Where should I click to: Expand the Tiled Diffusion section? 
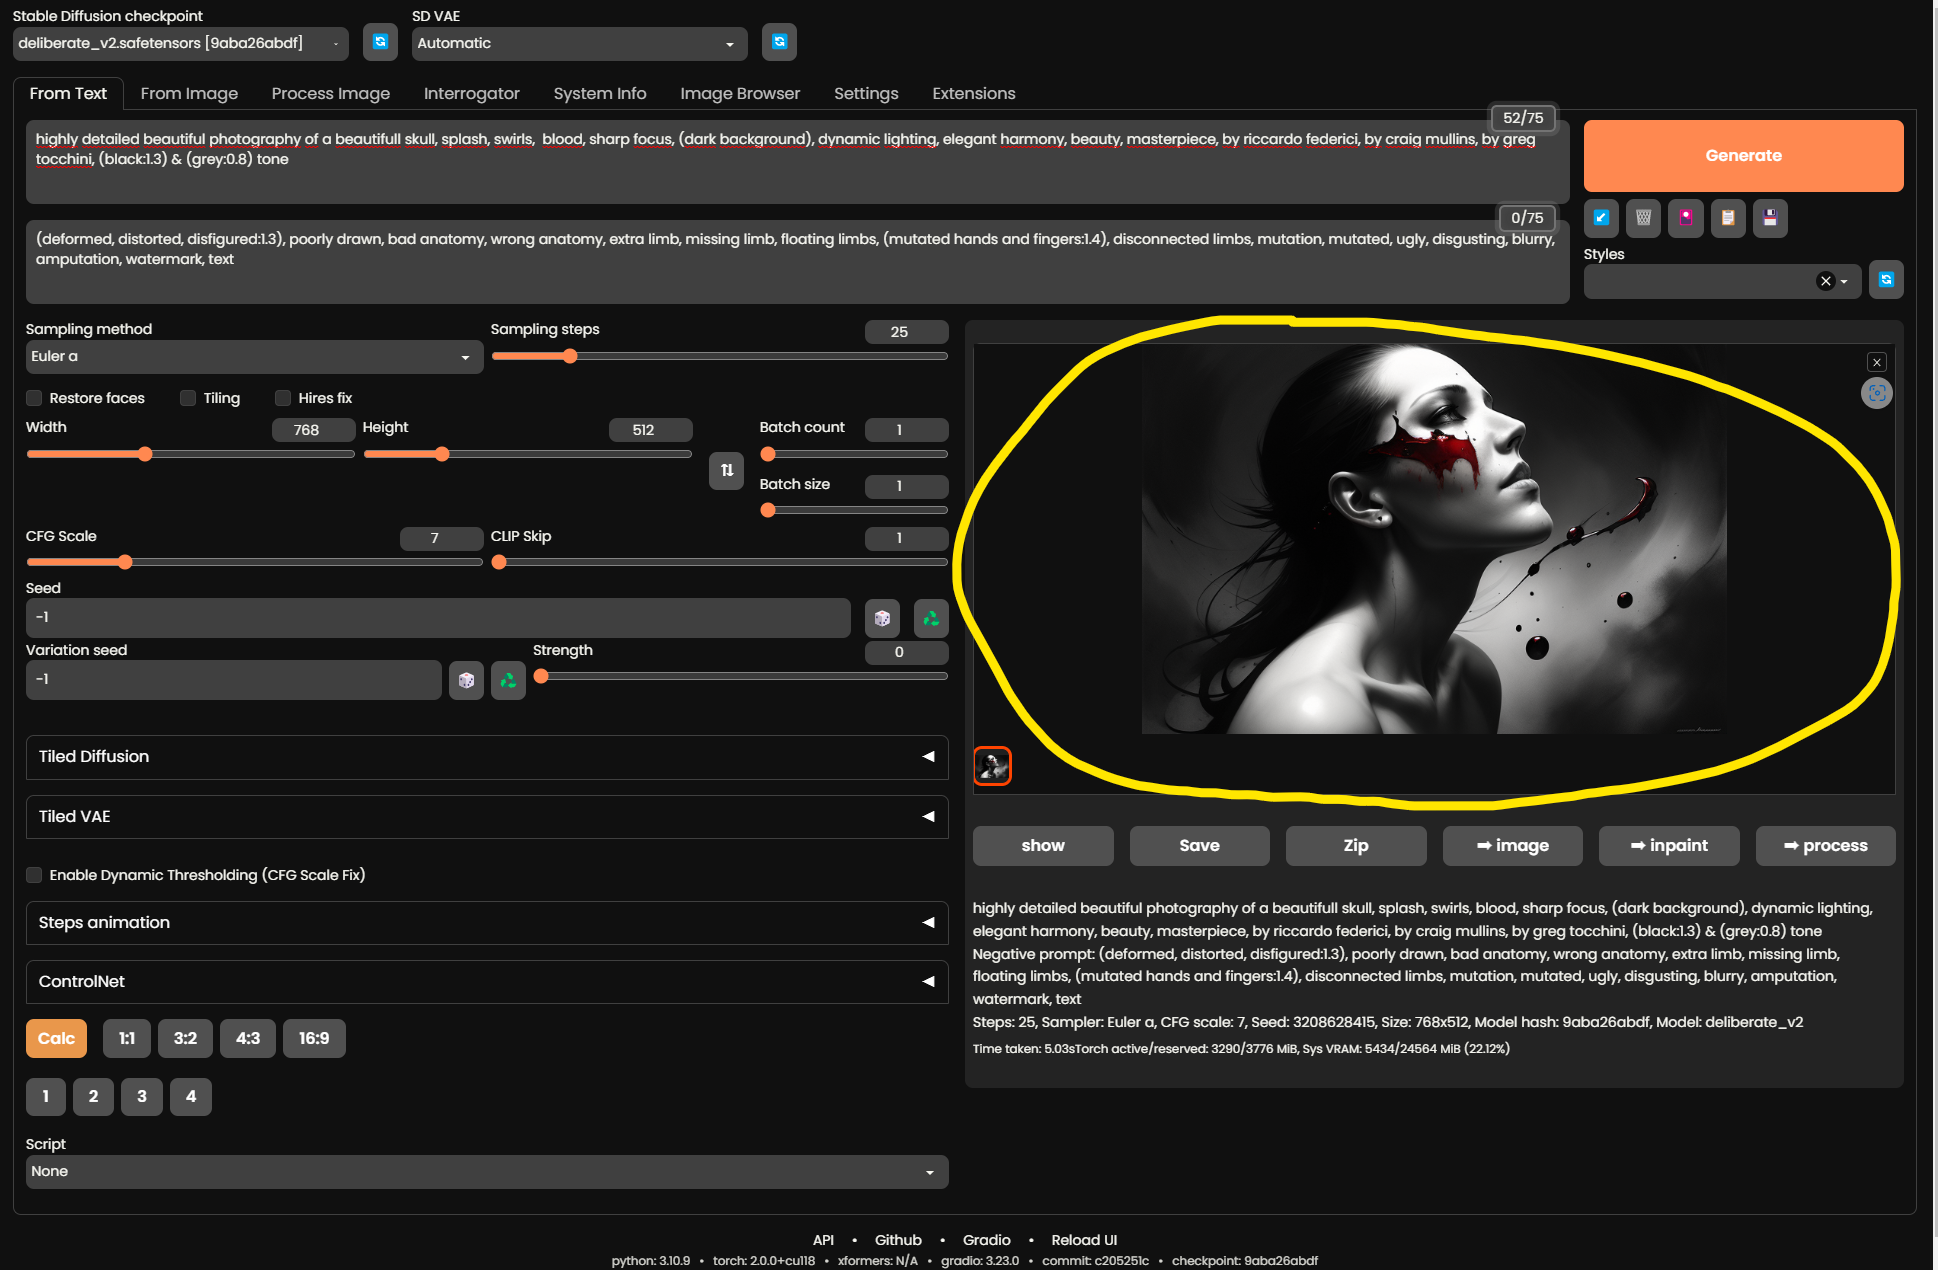487,757
